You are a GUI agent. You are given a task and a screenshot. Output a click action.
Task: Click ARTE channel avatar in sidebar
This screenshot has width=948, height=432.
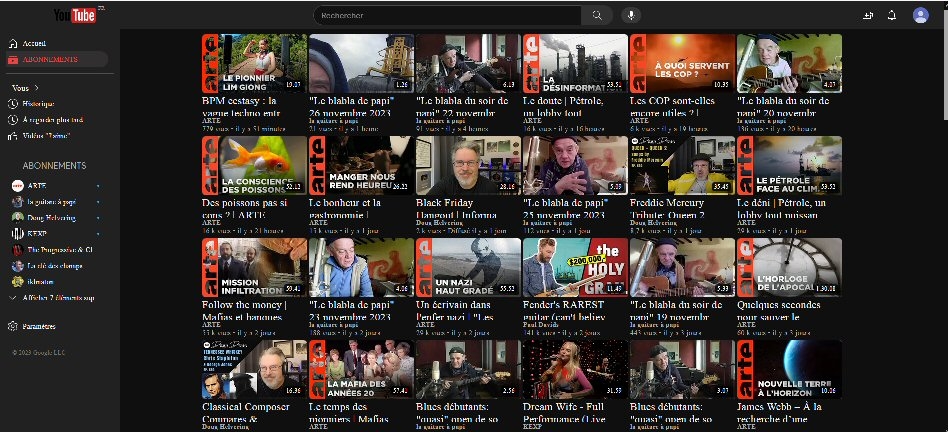click(x=18, y=185)
